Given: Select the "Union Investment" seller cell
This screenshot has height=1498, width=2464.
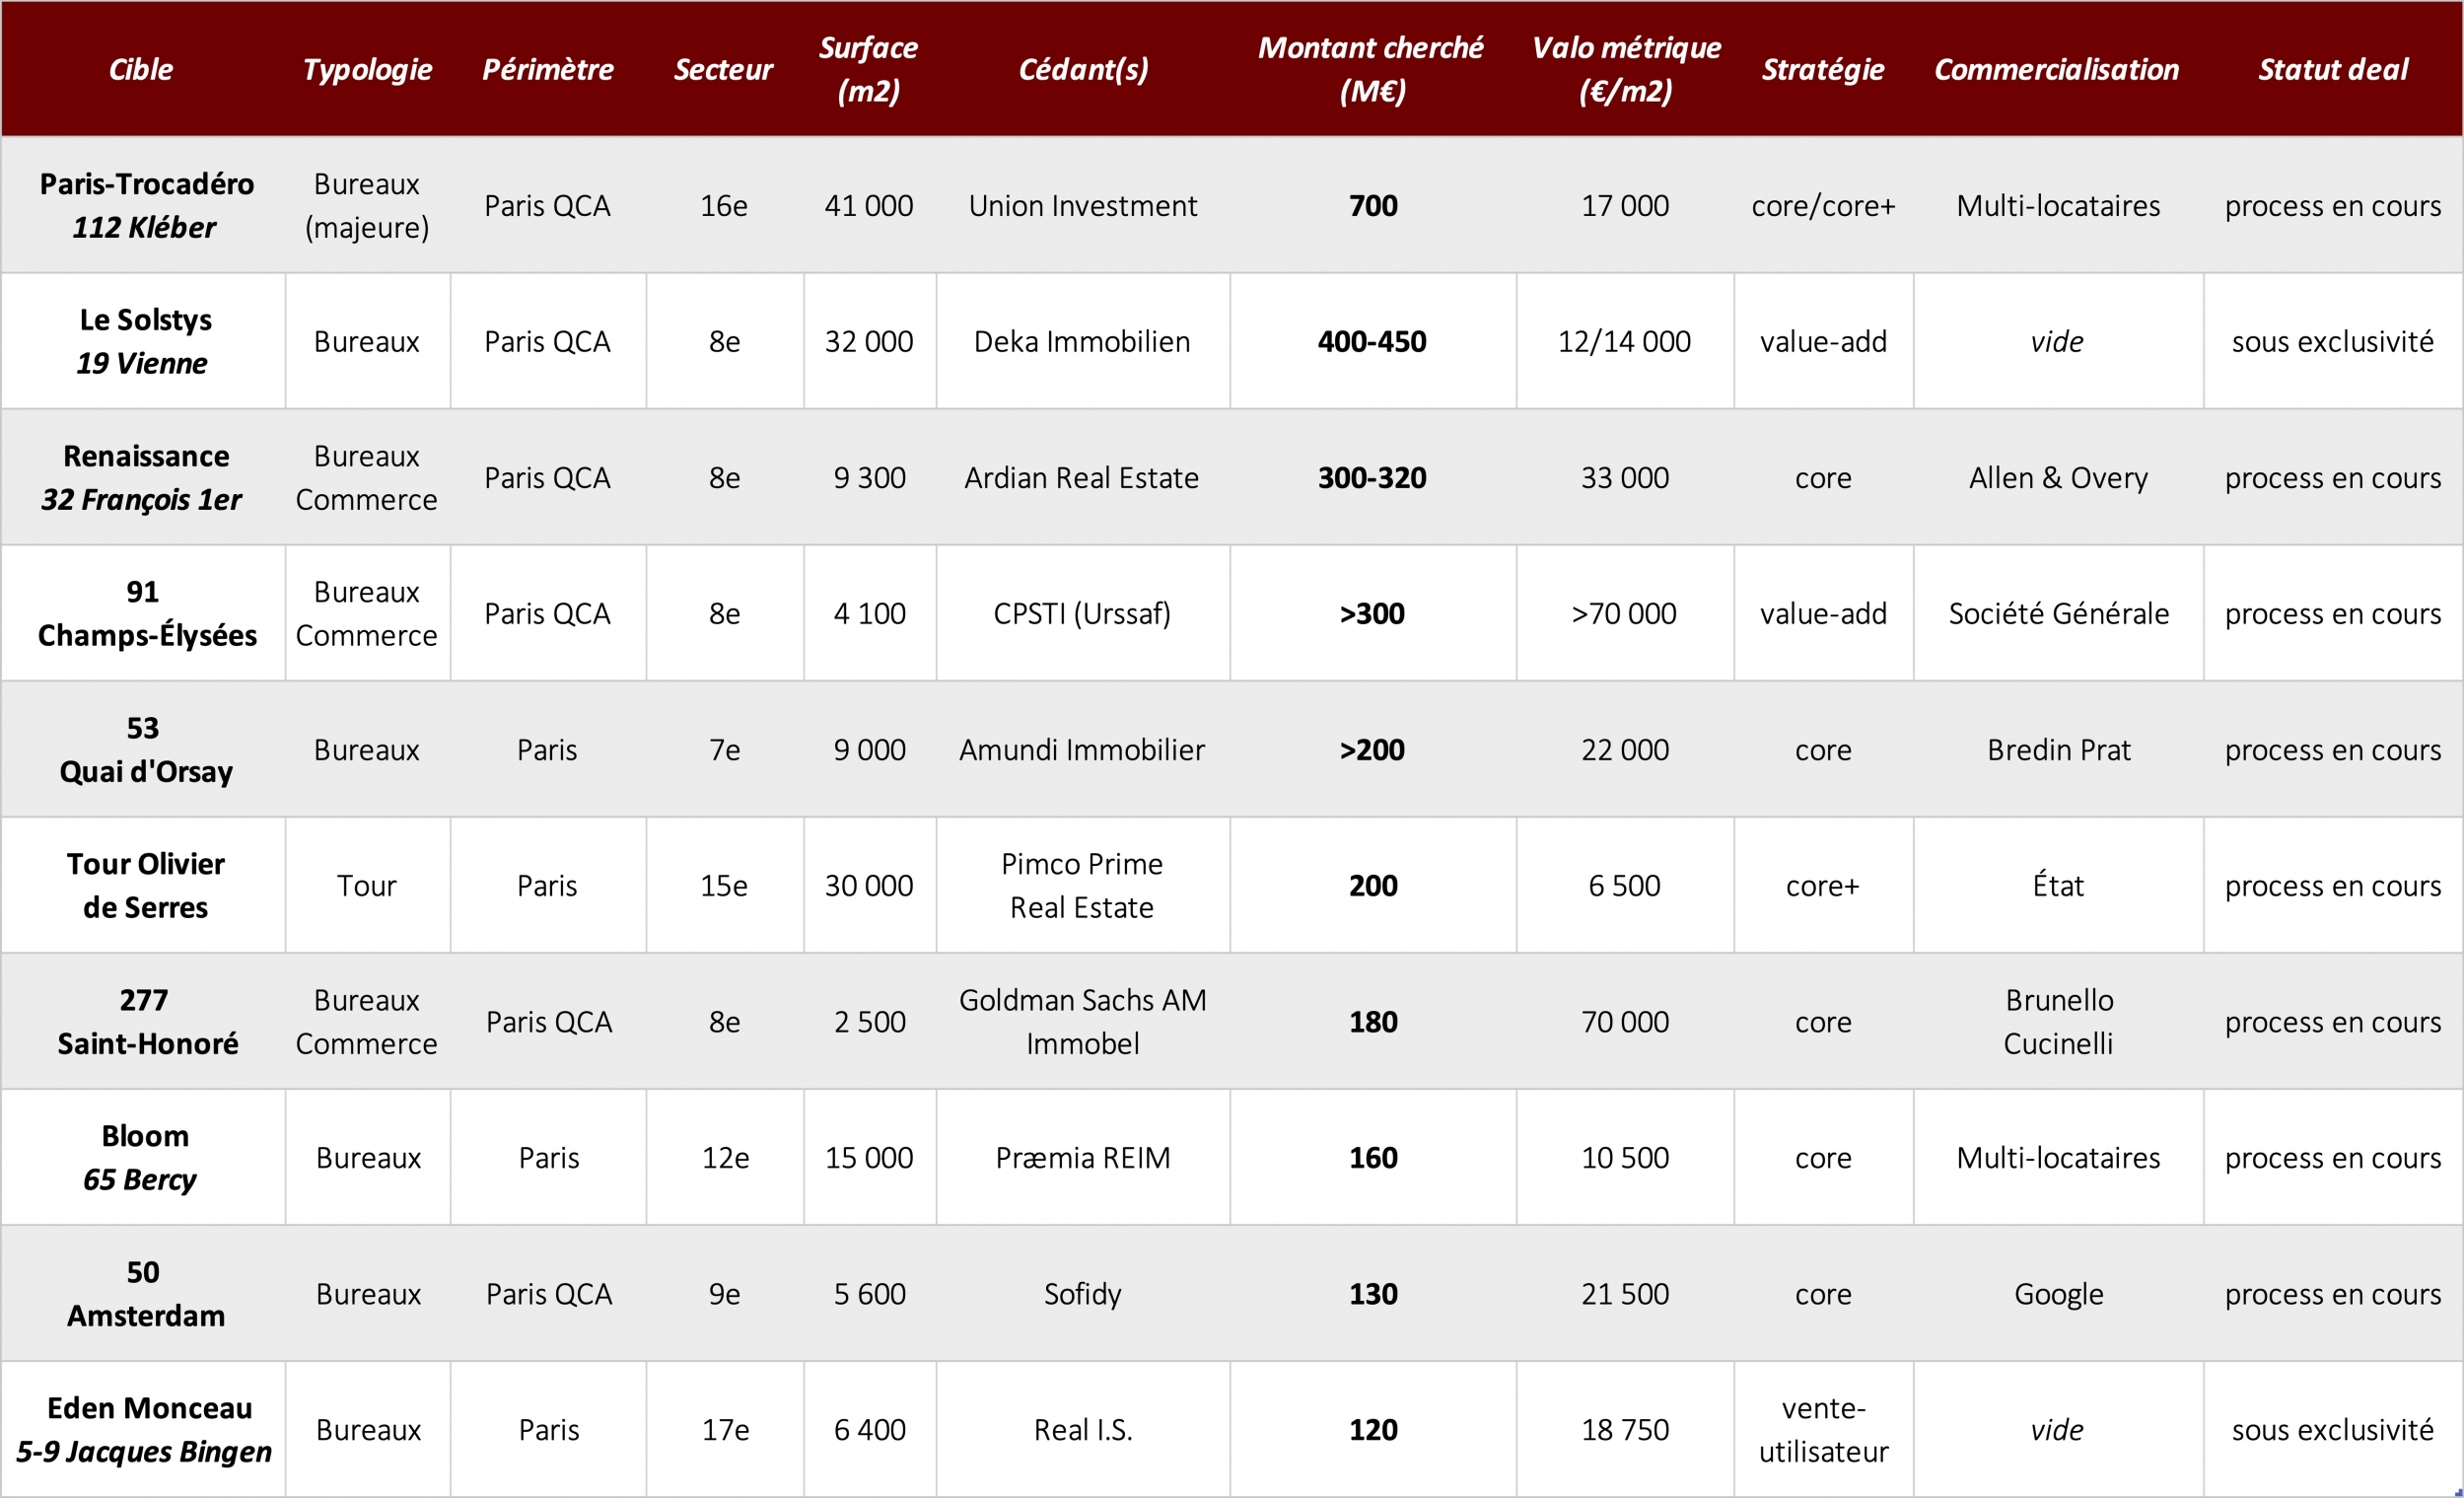Looking at the screenshot, I should coord(1082,205).
